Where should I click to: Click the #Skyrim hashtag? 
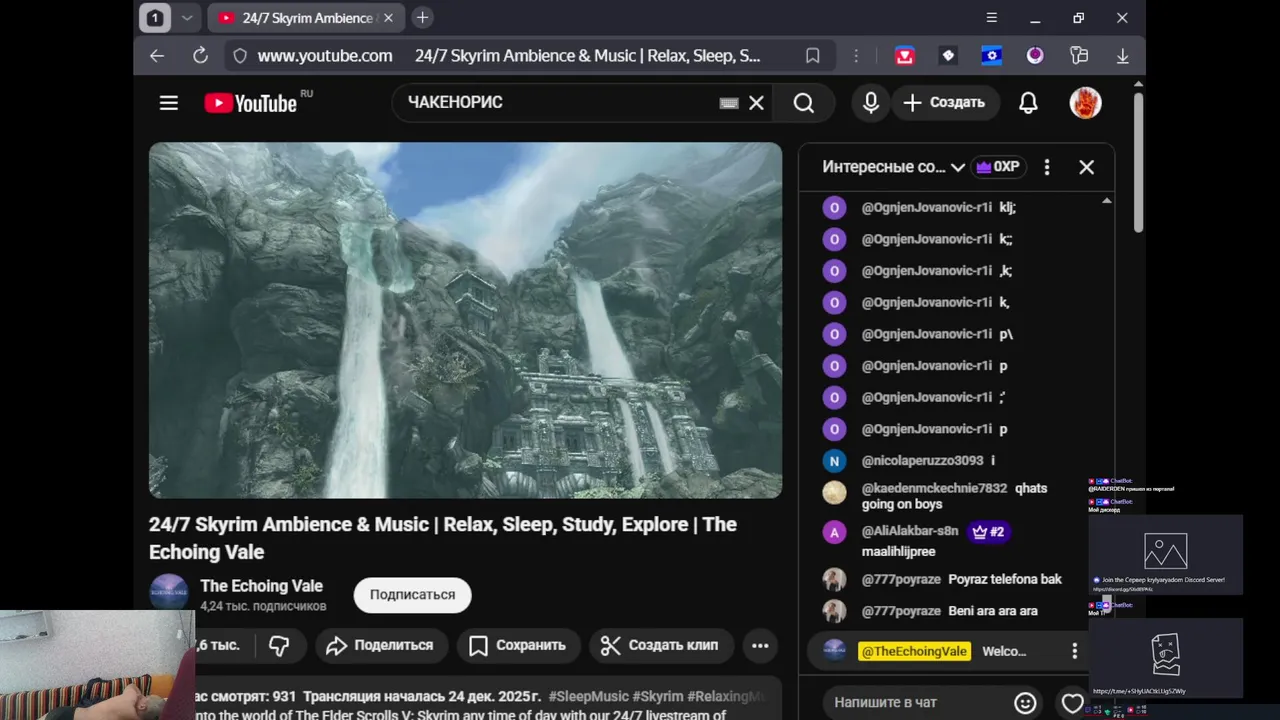(x=659, y=696)
